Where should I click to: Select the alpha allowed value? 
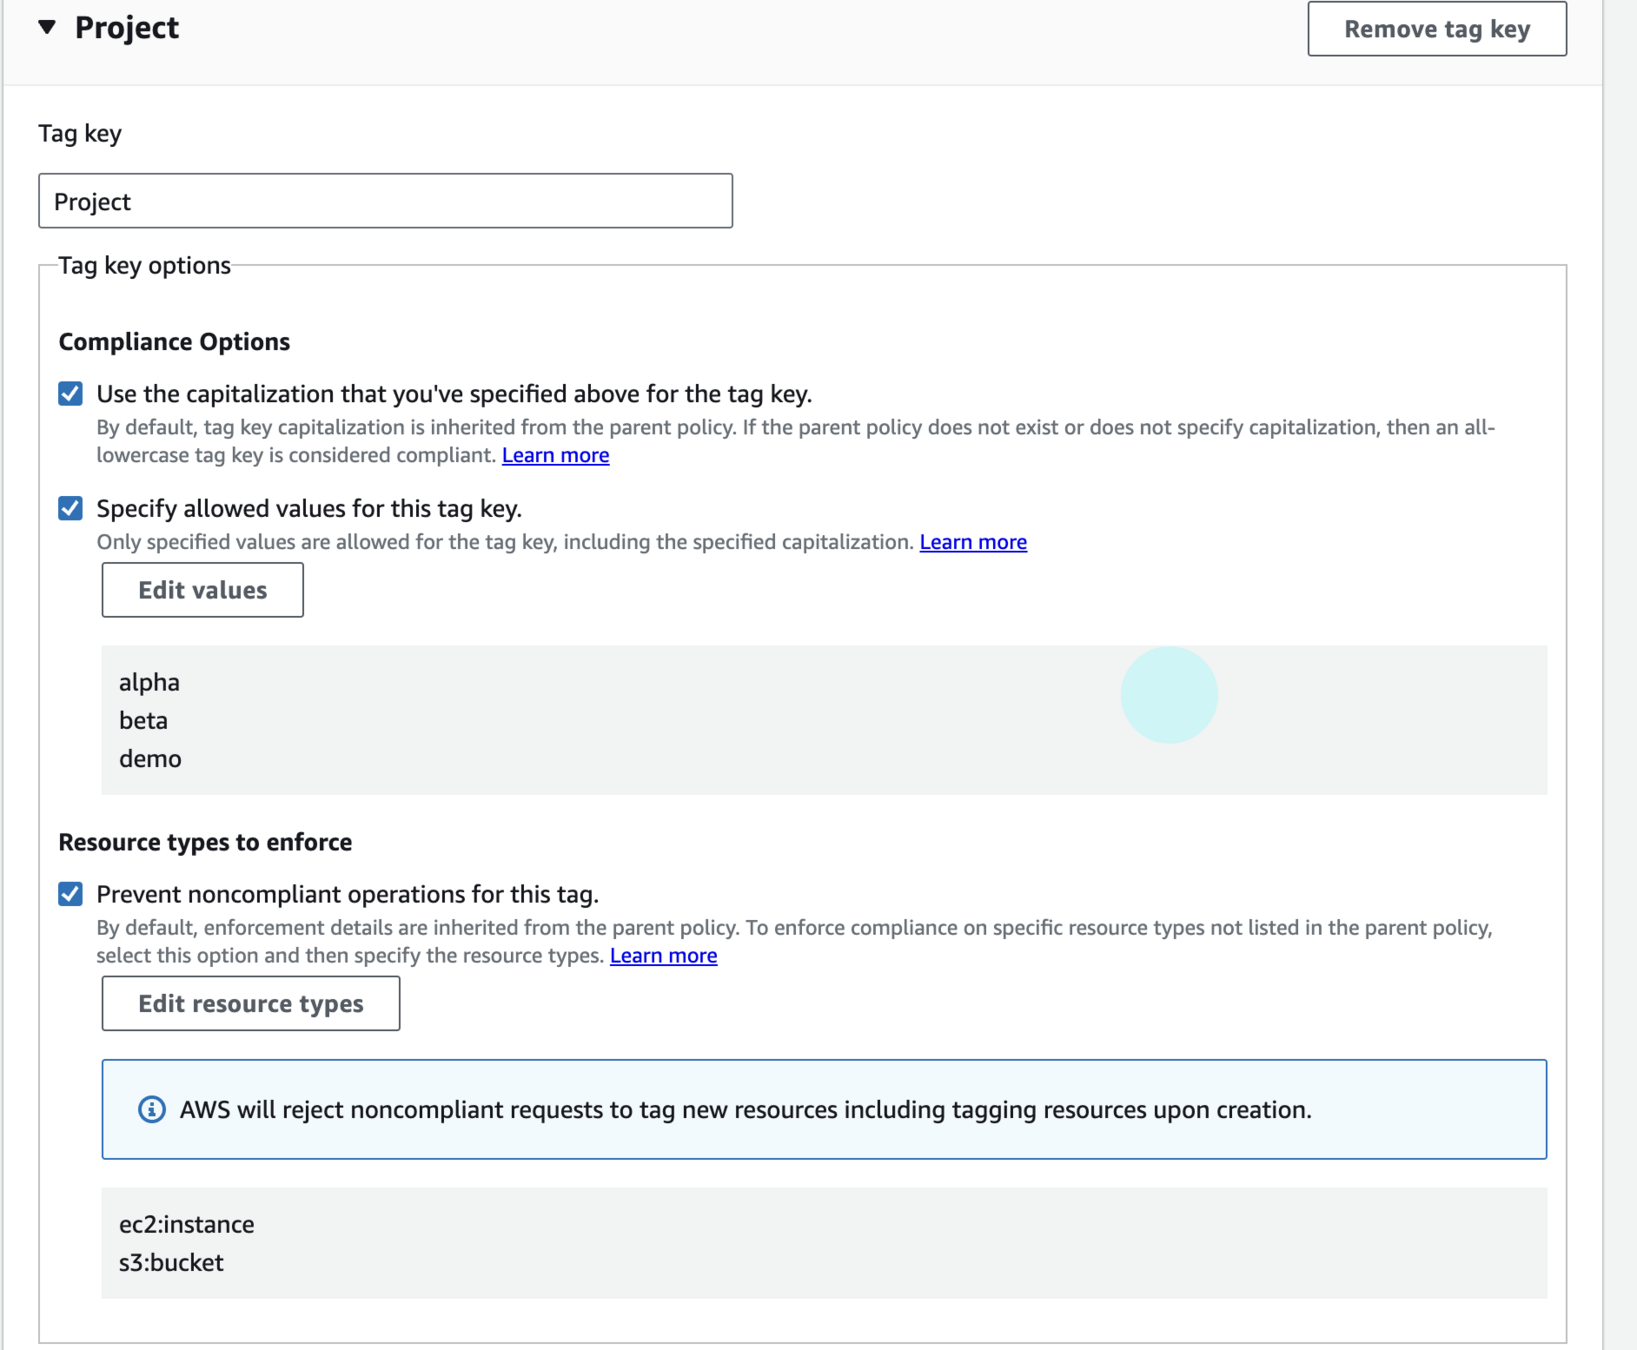pos(149,682)
